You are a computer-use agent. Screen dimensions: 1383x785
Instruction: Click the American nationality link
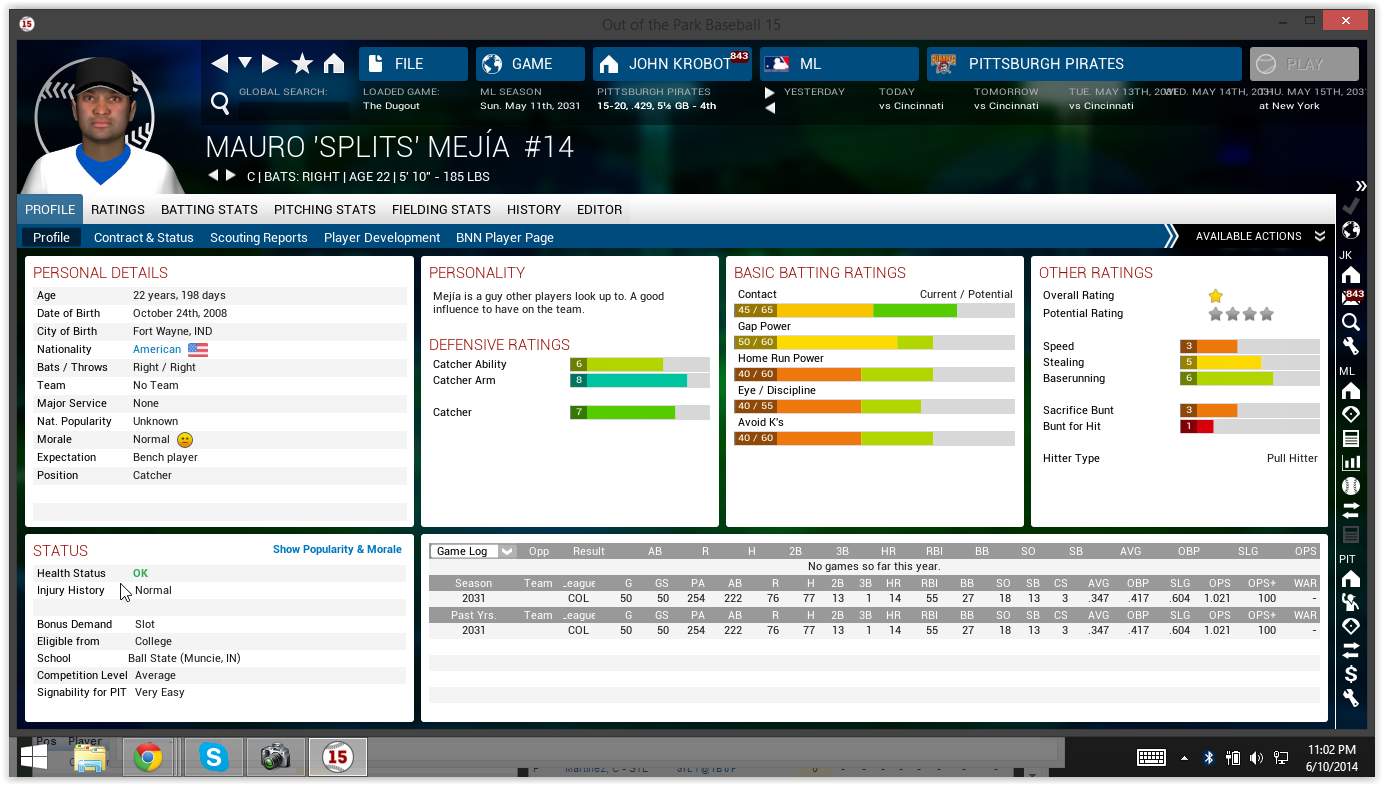[x=157, y=350]
